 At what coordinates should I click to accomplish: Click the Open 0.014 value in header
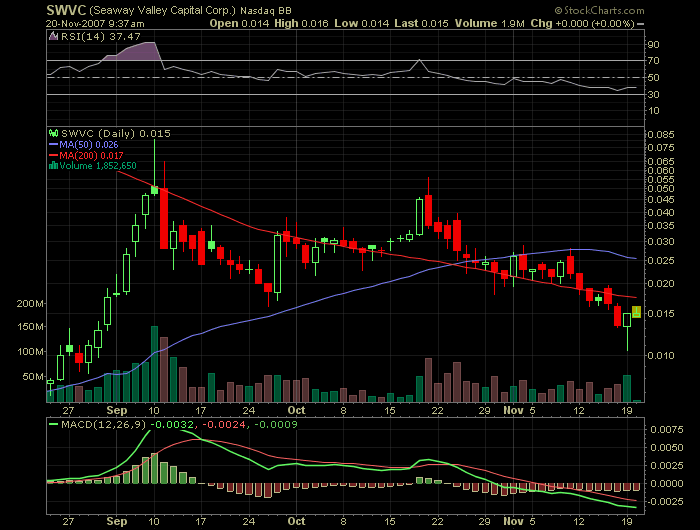[x=239, y=24]
